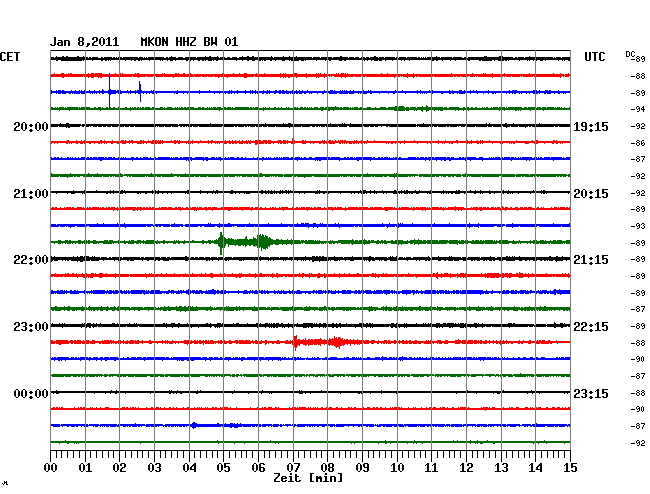Click the date label Jan 8,2011

(x=84, y=42)
